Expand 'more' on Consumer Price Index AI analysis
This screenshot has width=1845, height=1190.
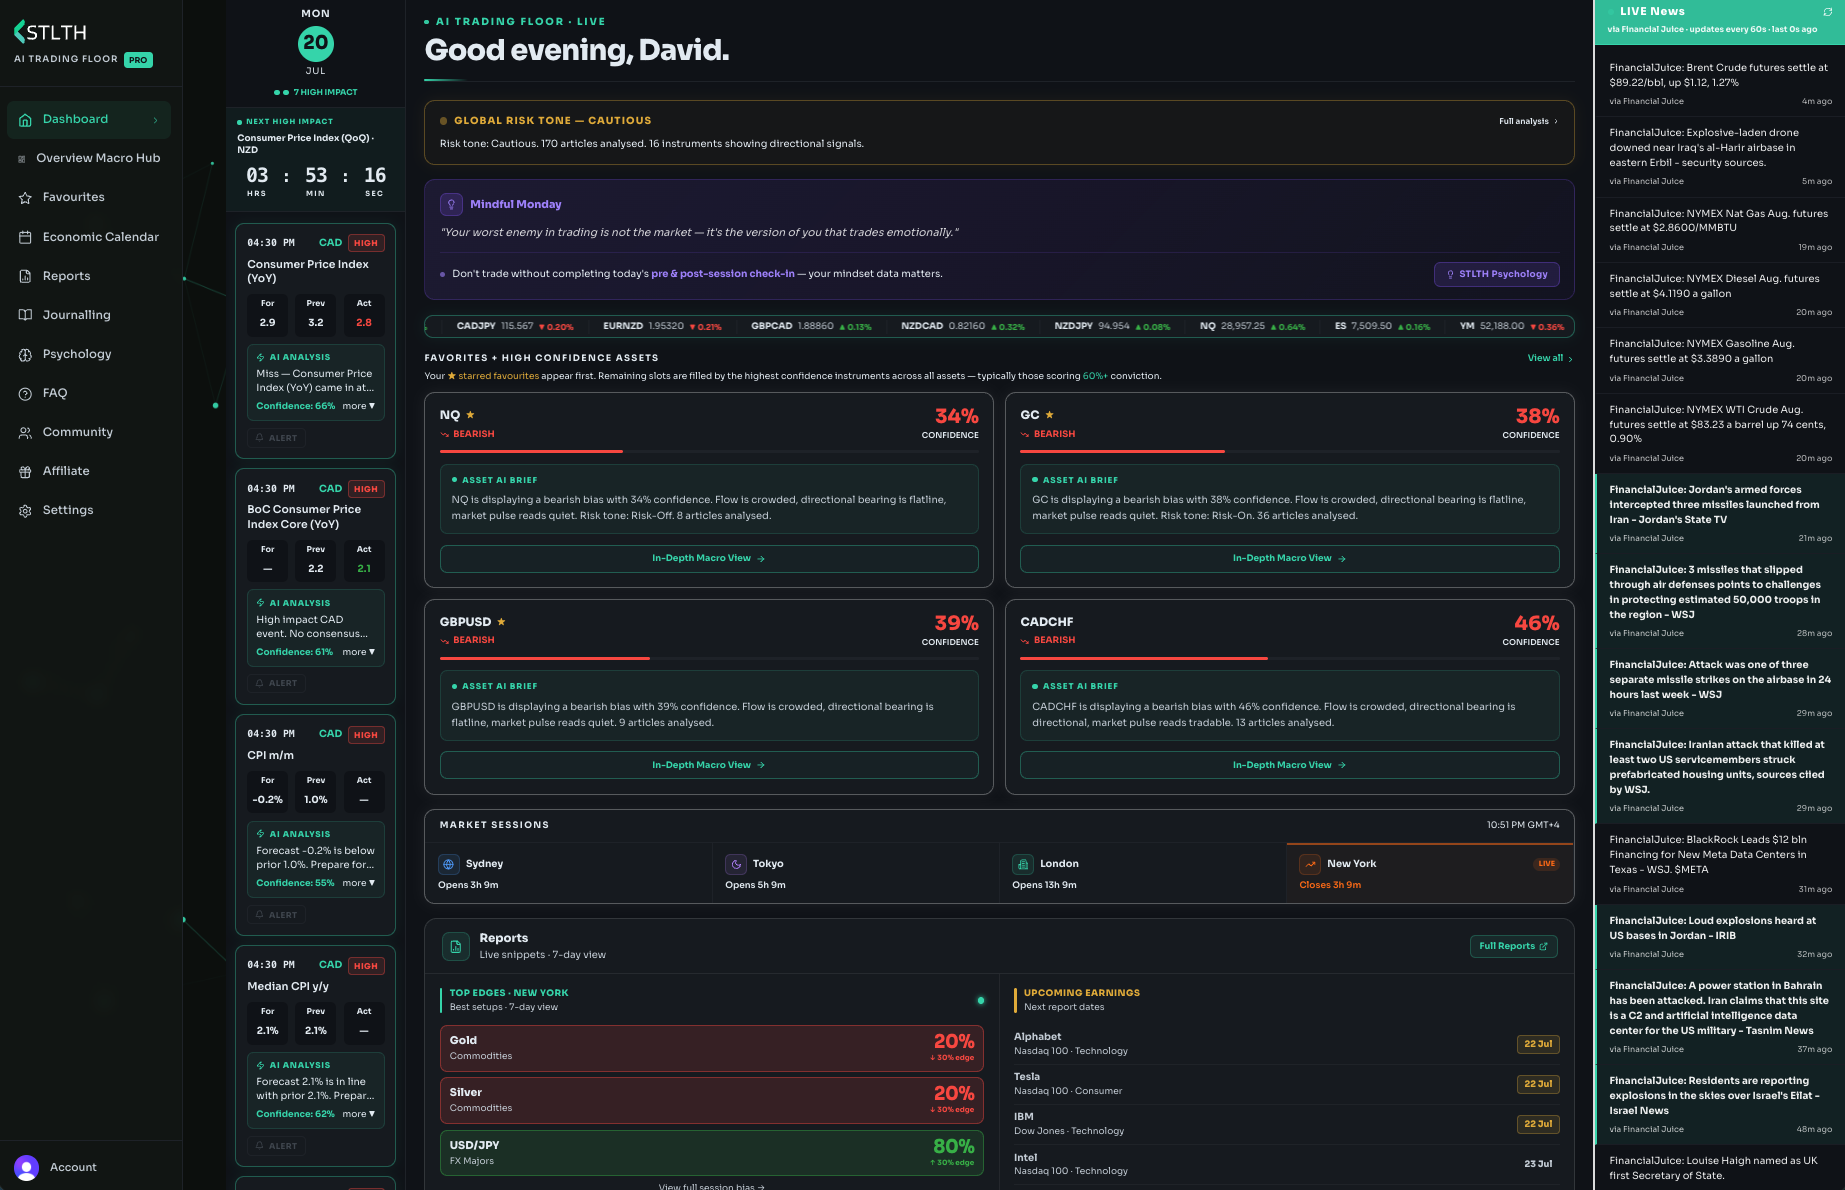click(358, 406)
